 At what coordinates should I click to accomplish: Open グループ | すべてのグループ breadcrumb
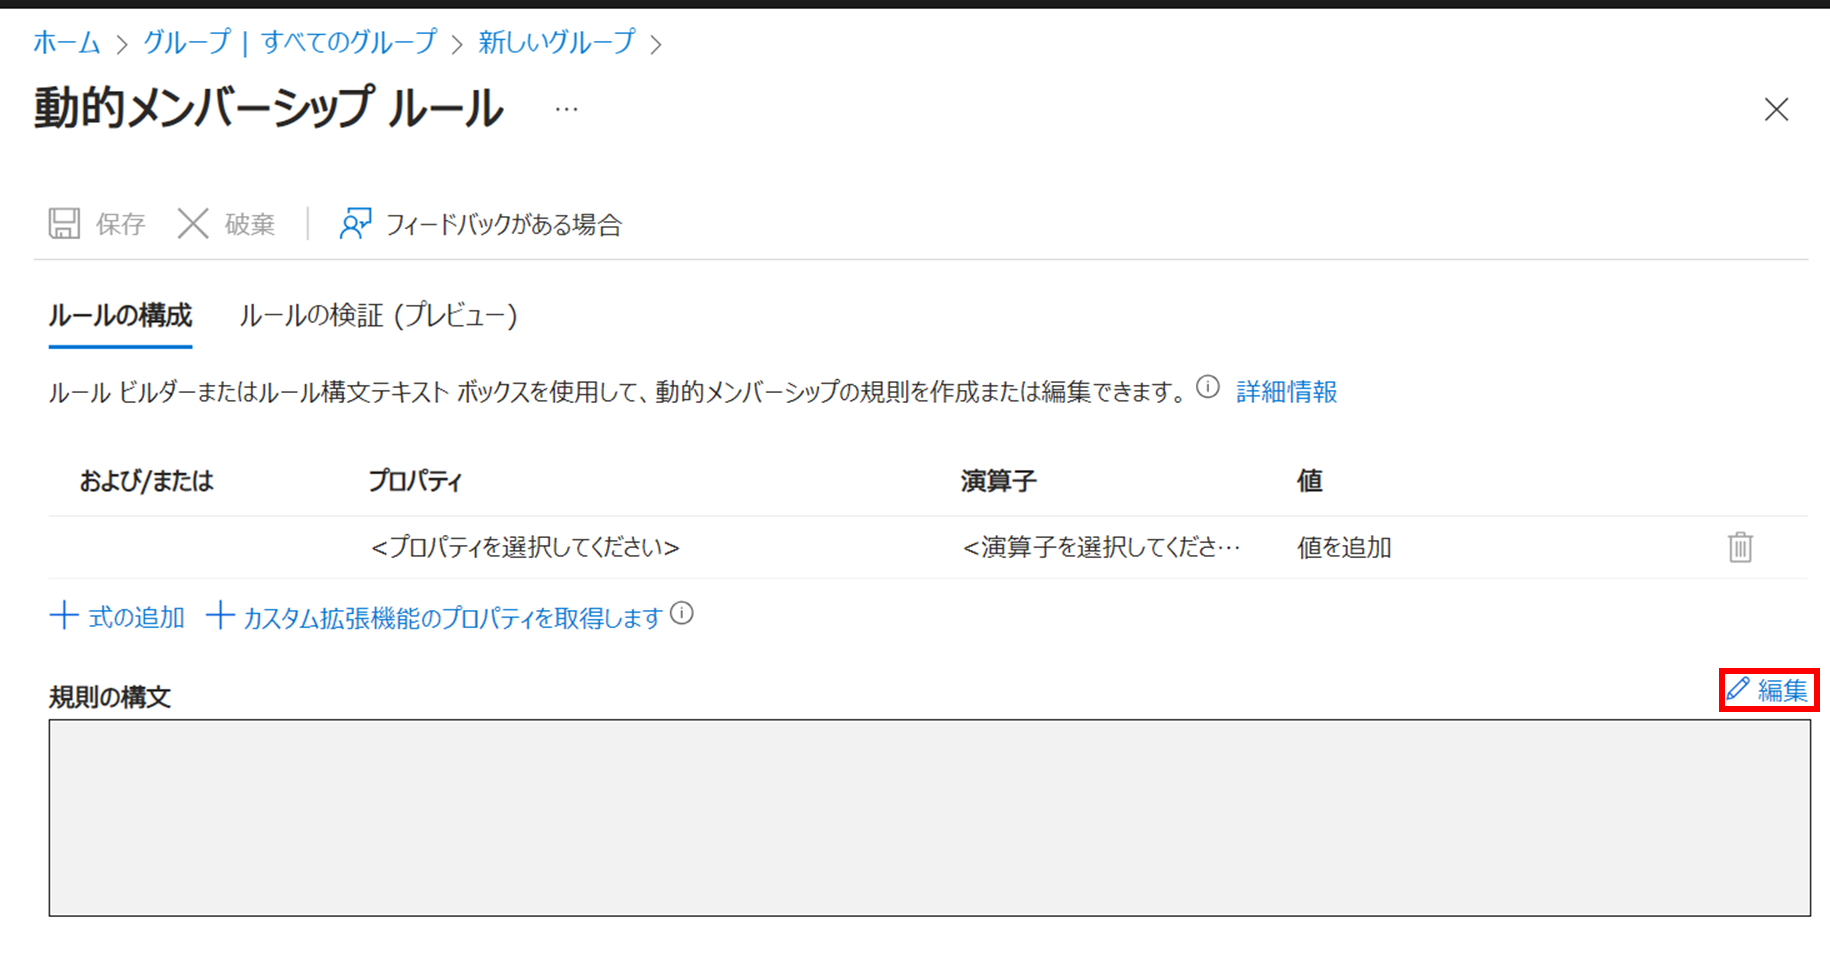290,42
